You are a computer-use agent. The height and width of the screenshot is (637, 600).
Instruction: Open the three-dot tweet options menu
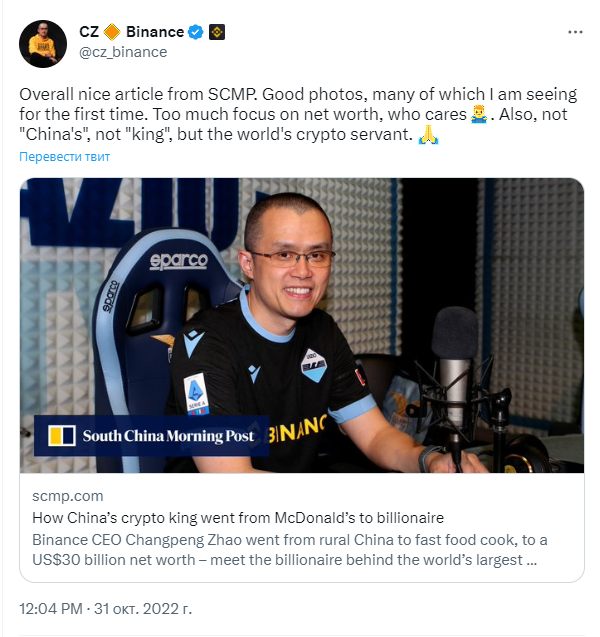[575, 32]
